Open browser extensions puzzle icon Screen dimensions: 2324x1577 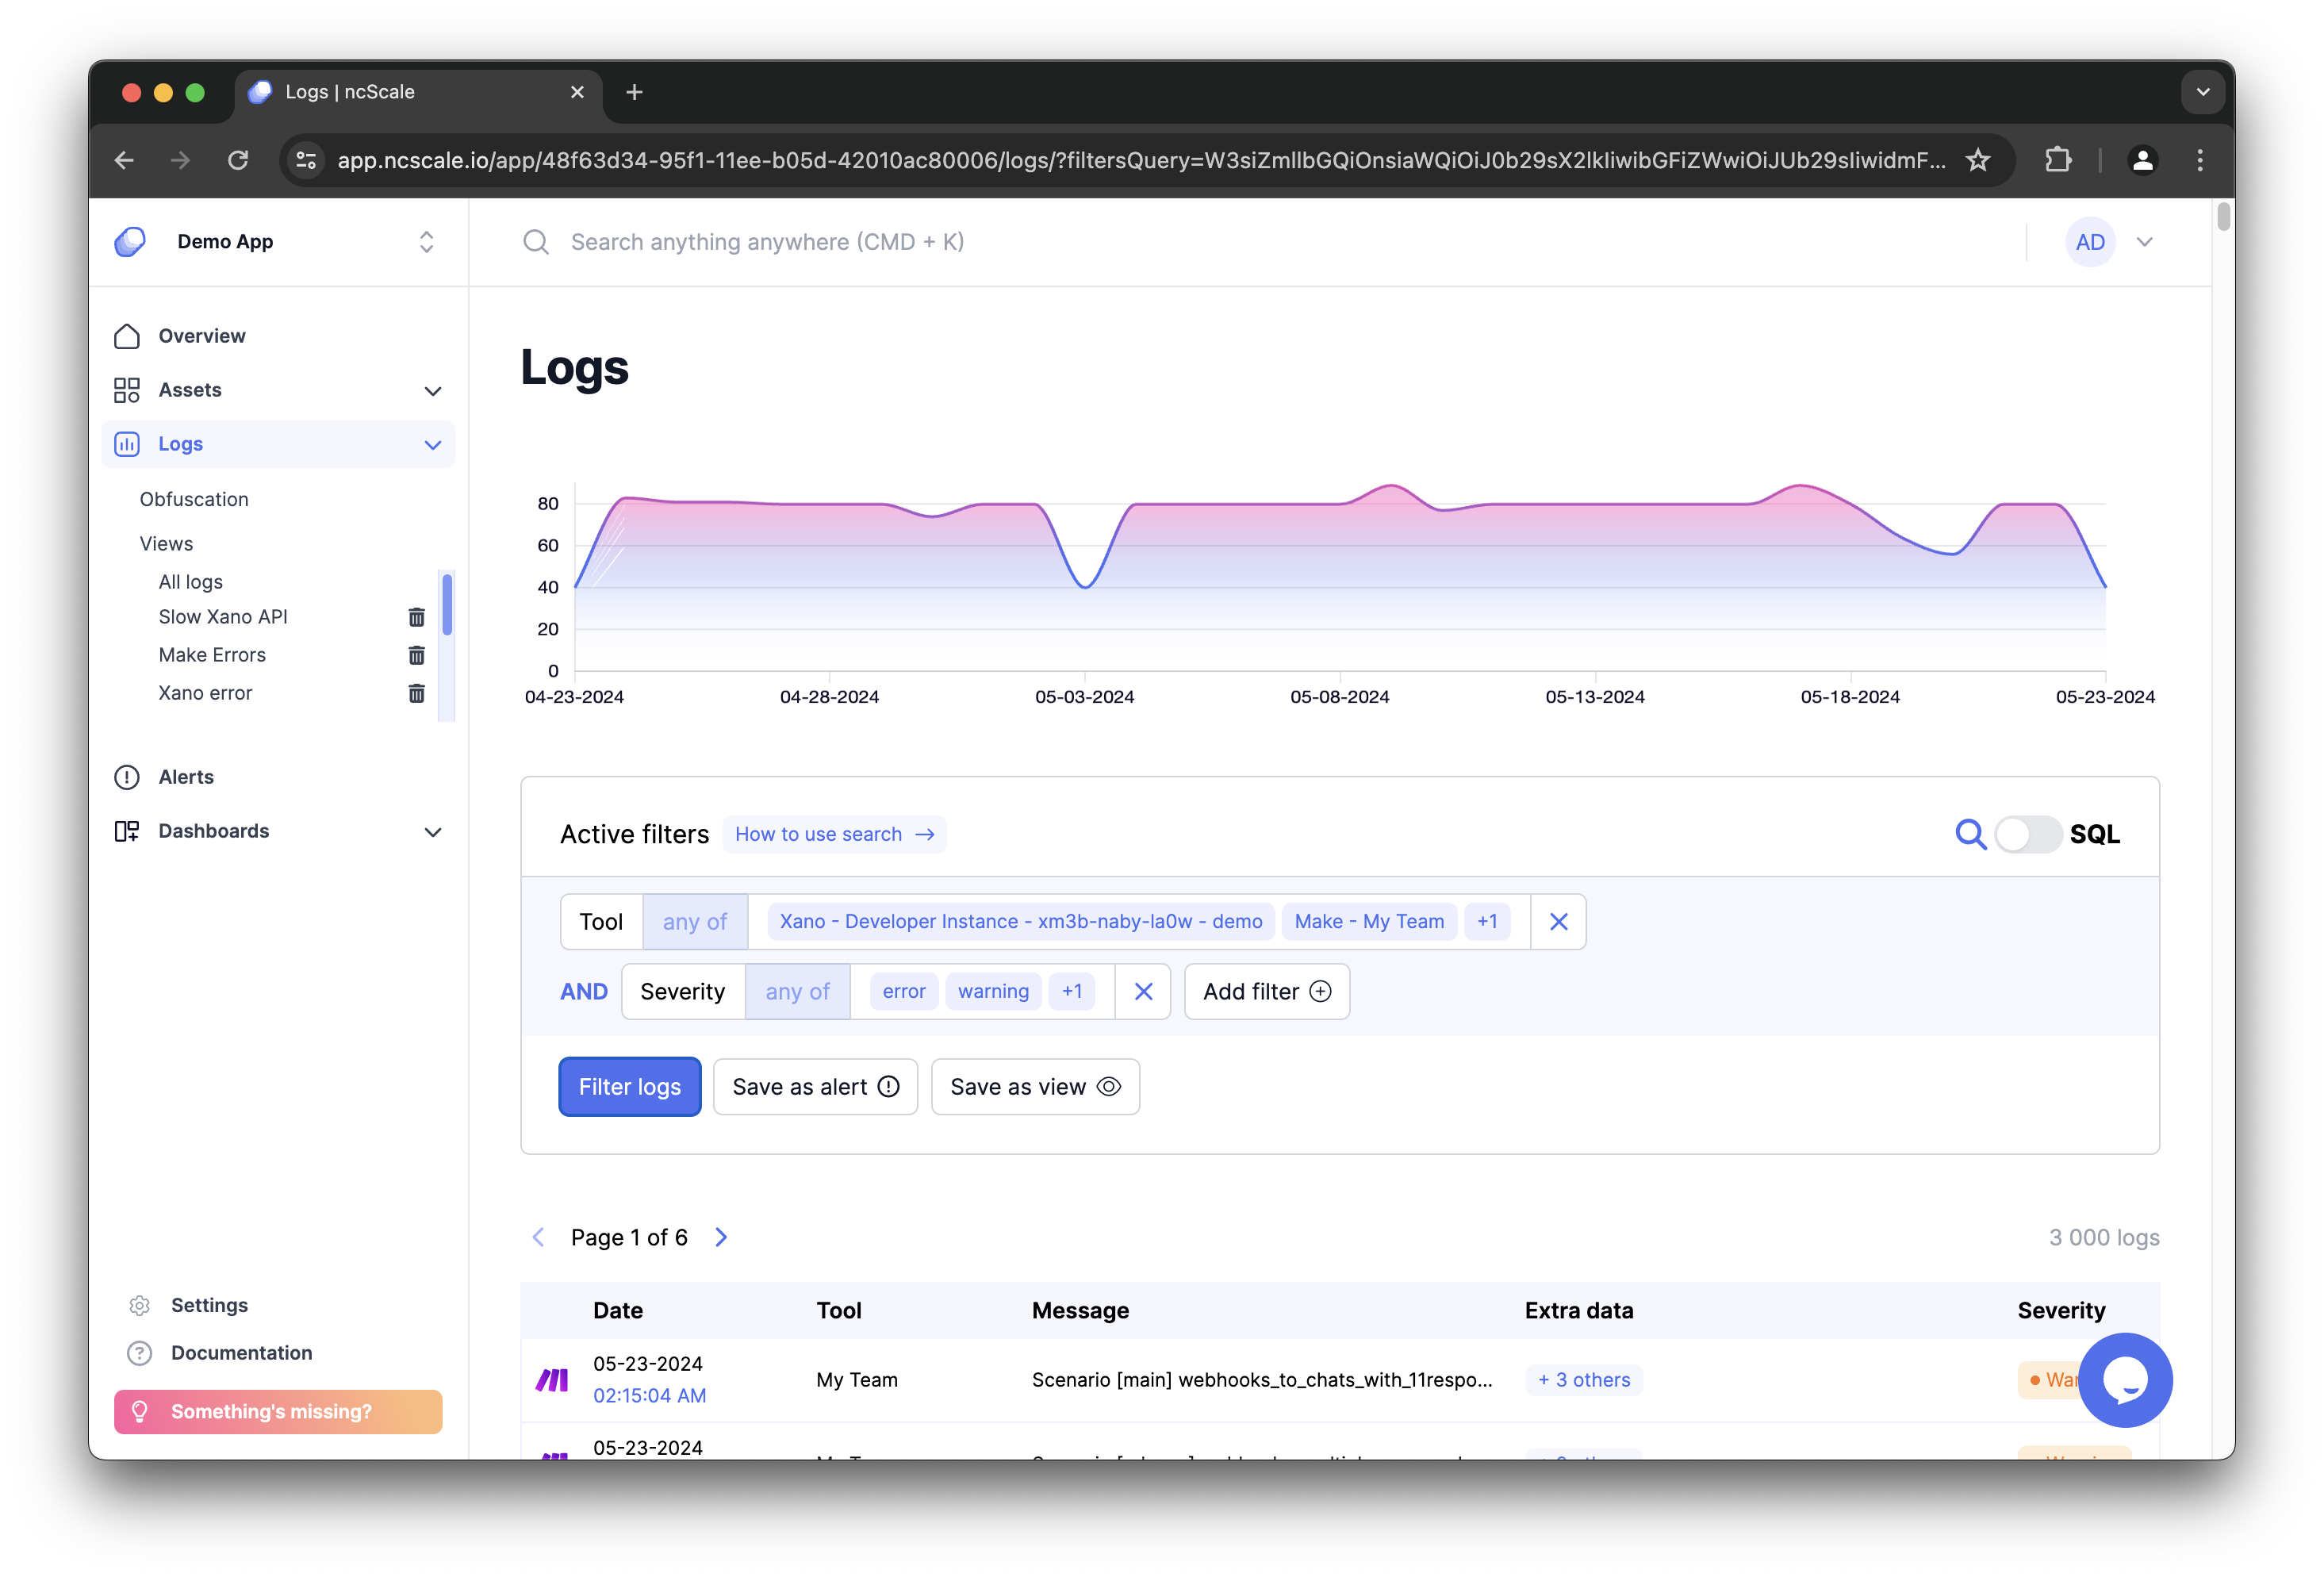tap(2058, 160)
